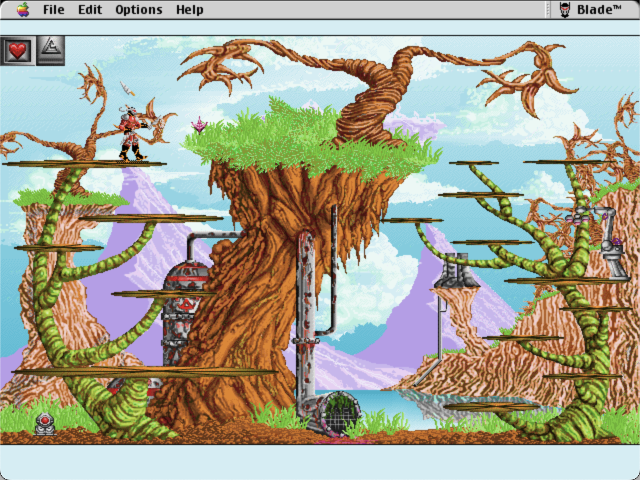Click the flying dagger above the warrior
The height and width of the screenshot is (480, 640).
[127, 88]
